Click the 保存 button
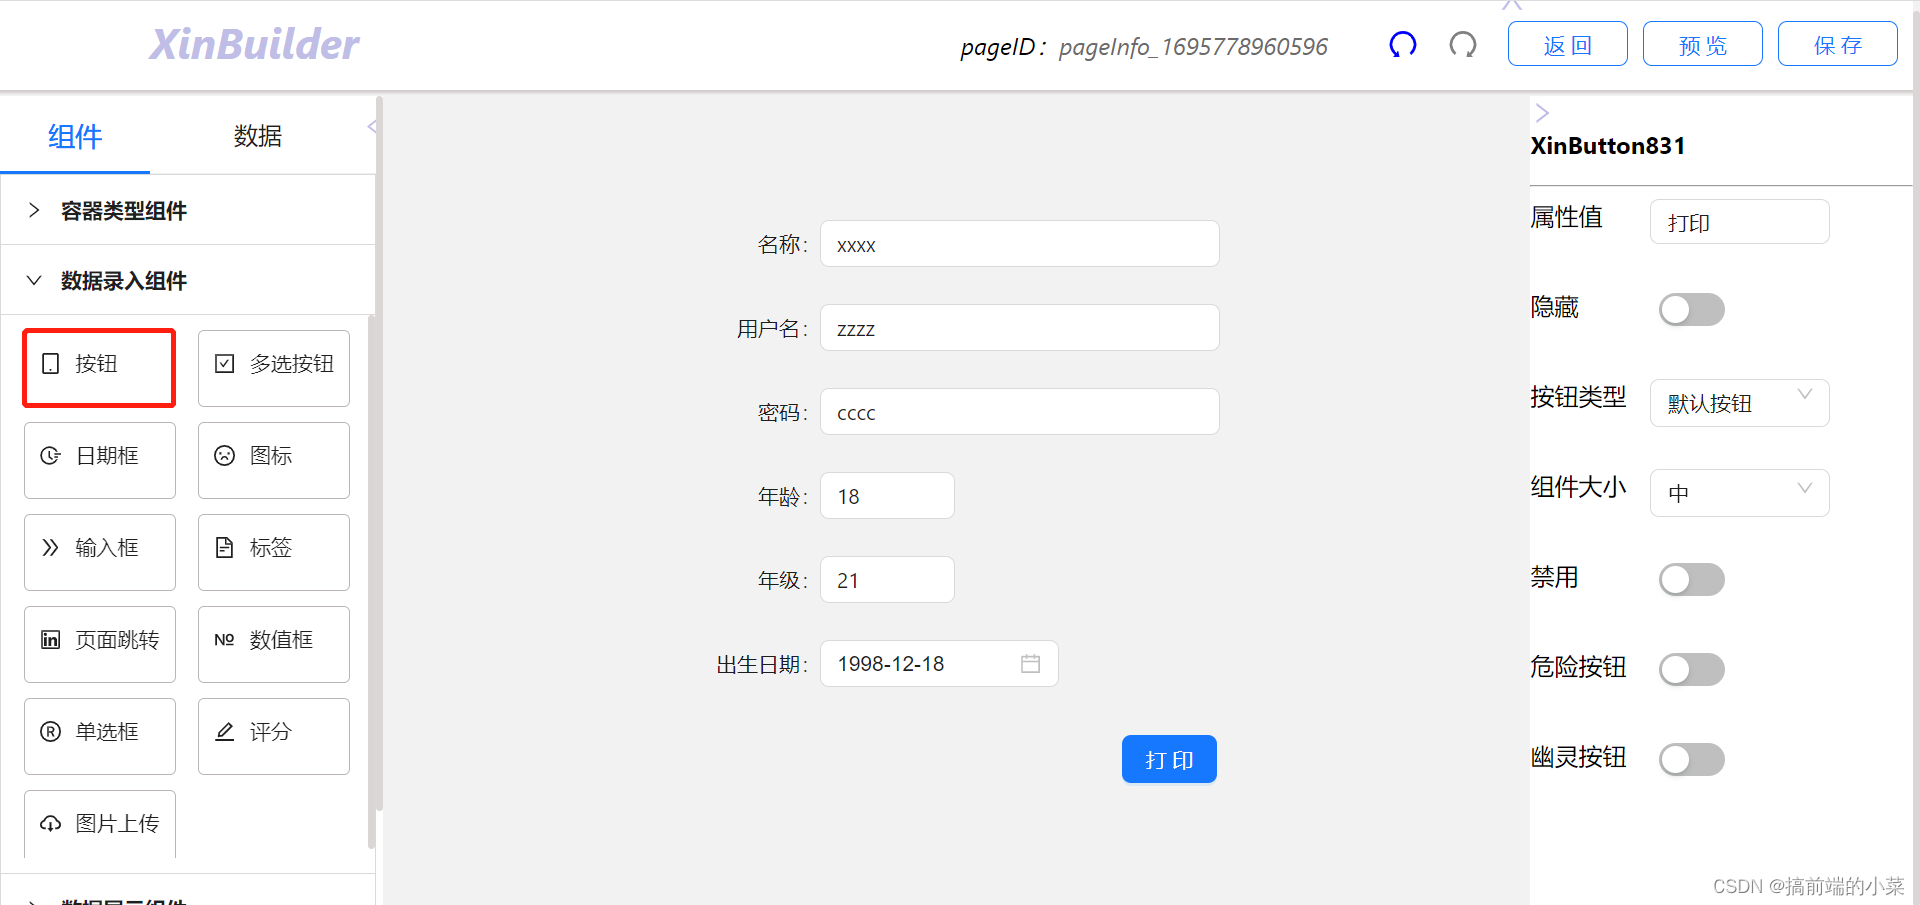This screenshot has height=905, width=1920. pyautogui.click(x=1838, y=45)
